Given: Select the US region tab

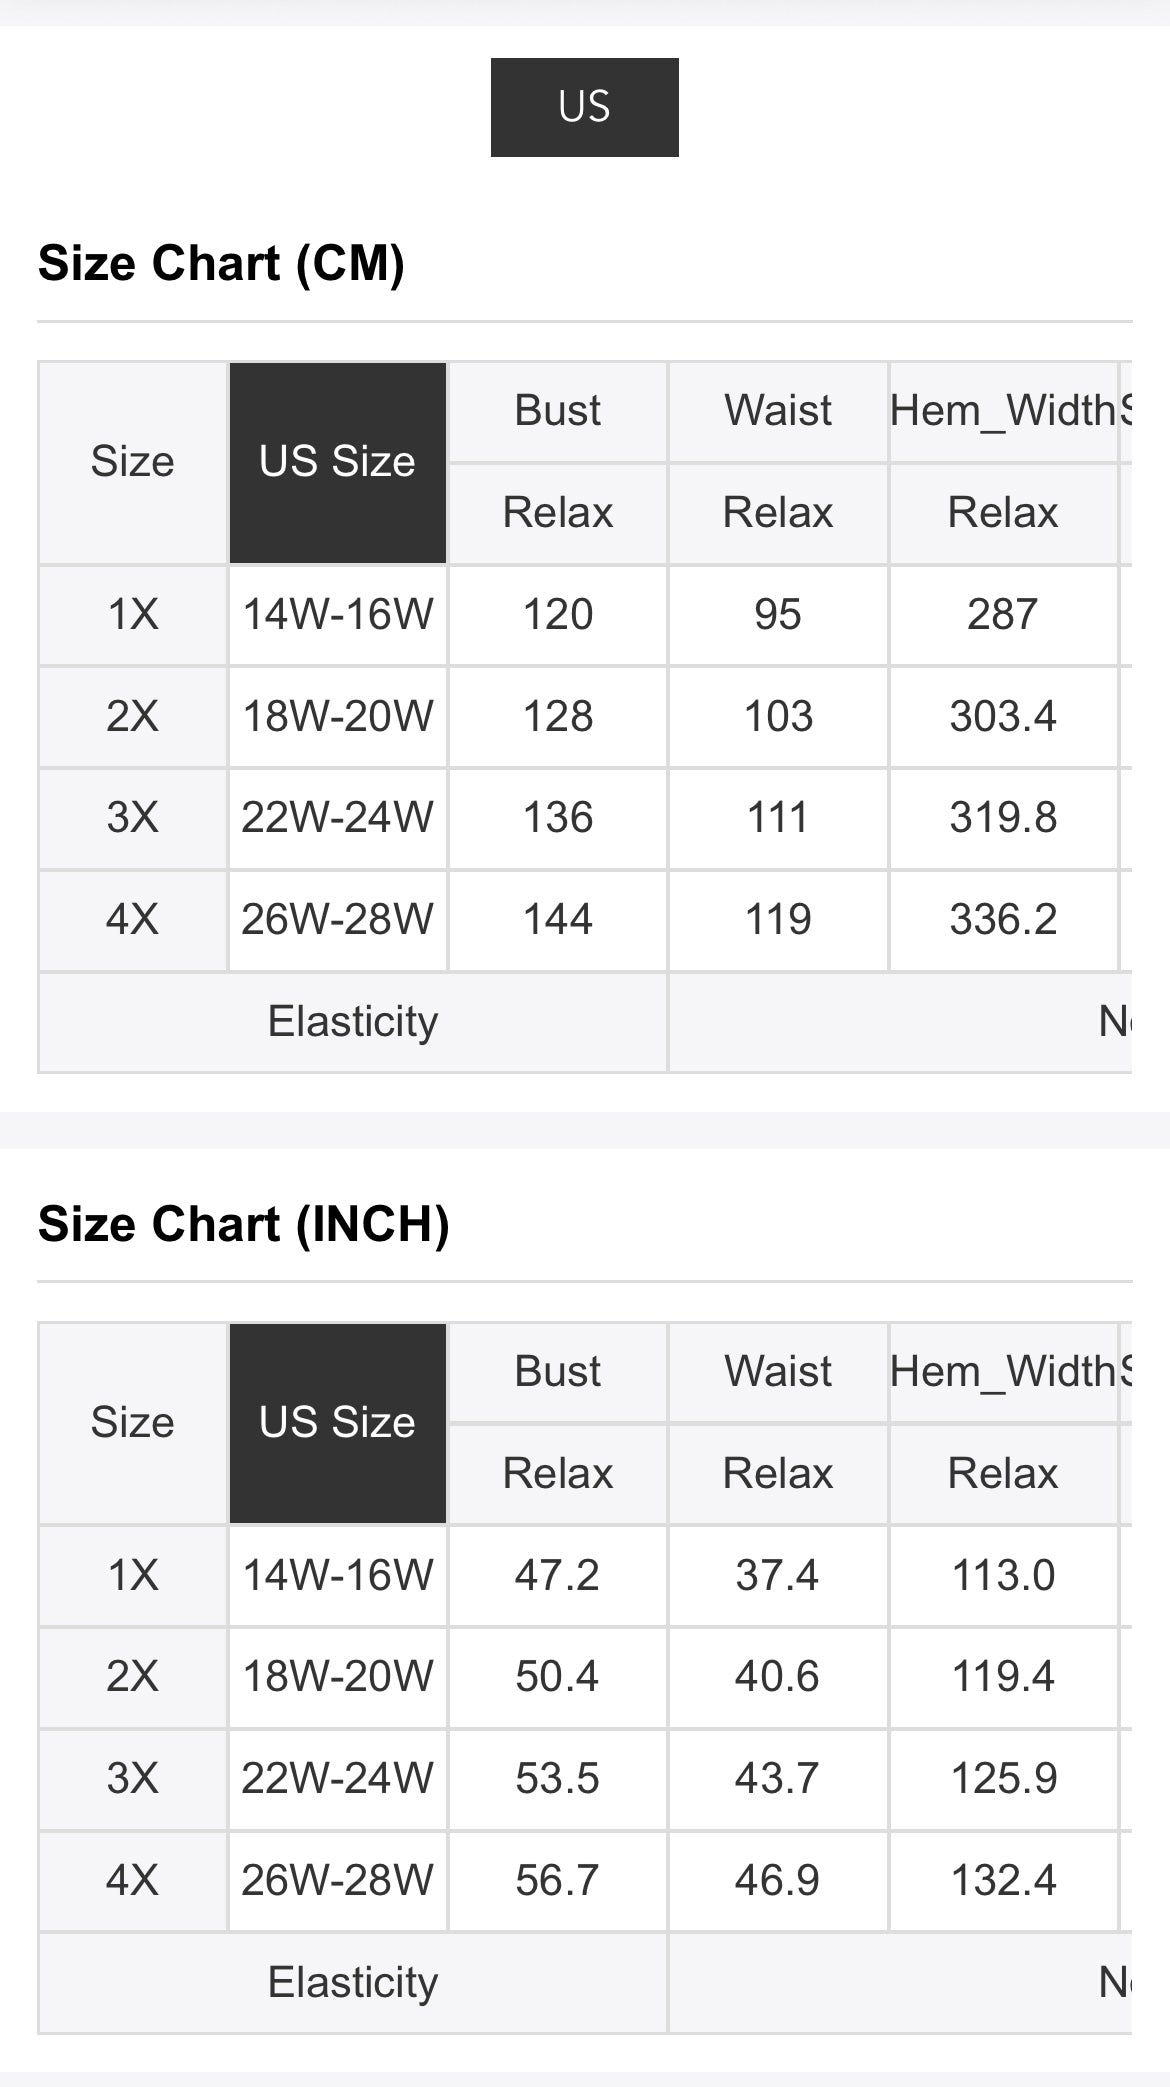Looking at the screenshot, I should [584, 107].
